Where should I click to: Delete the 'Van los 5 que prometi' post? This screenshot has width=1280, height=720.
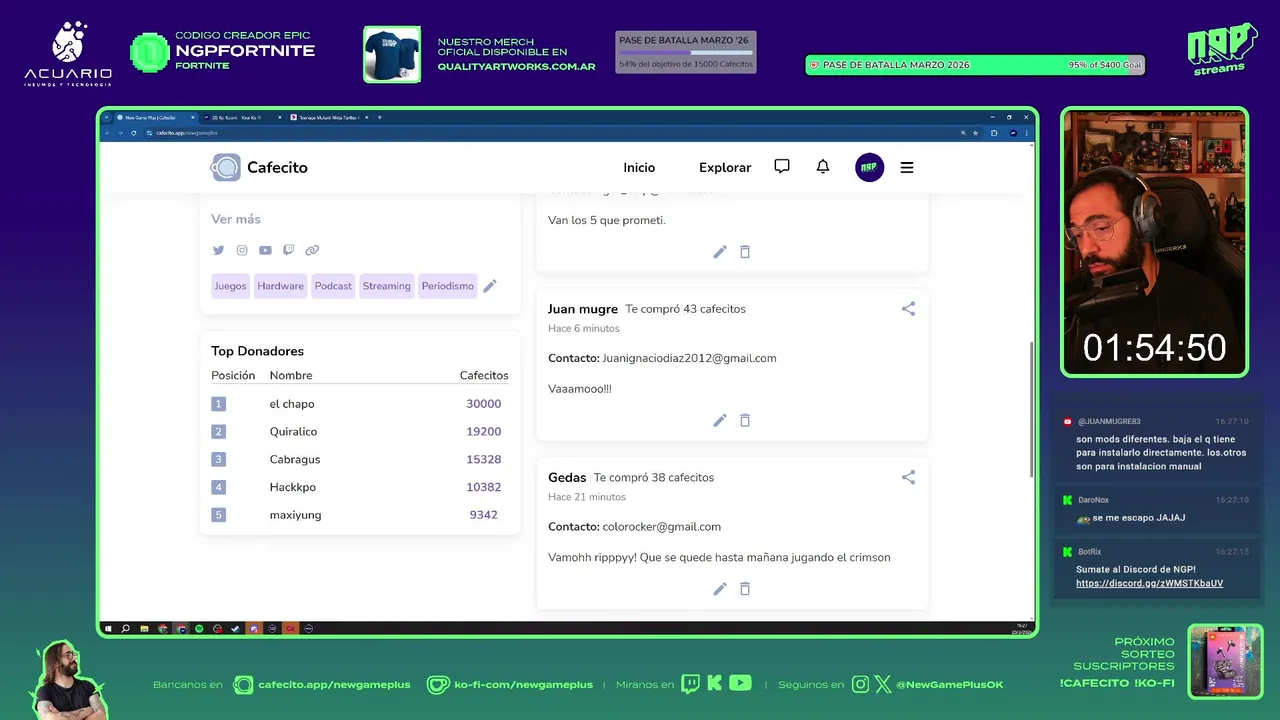pyautogui.click(x=745, y=252)
